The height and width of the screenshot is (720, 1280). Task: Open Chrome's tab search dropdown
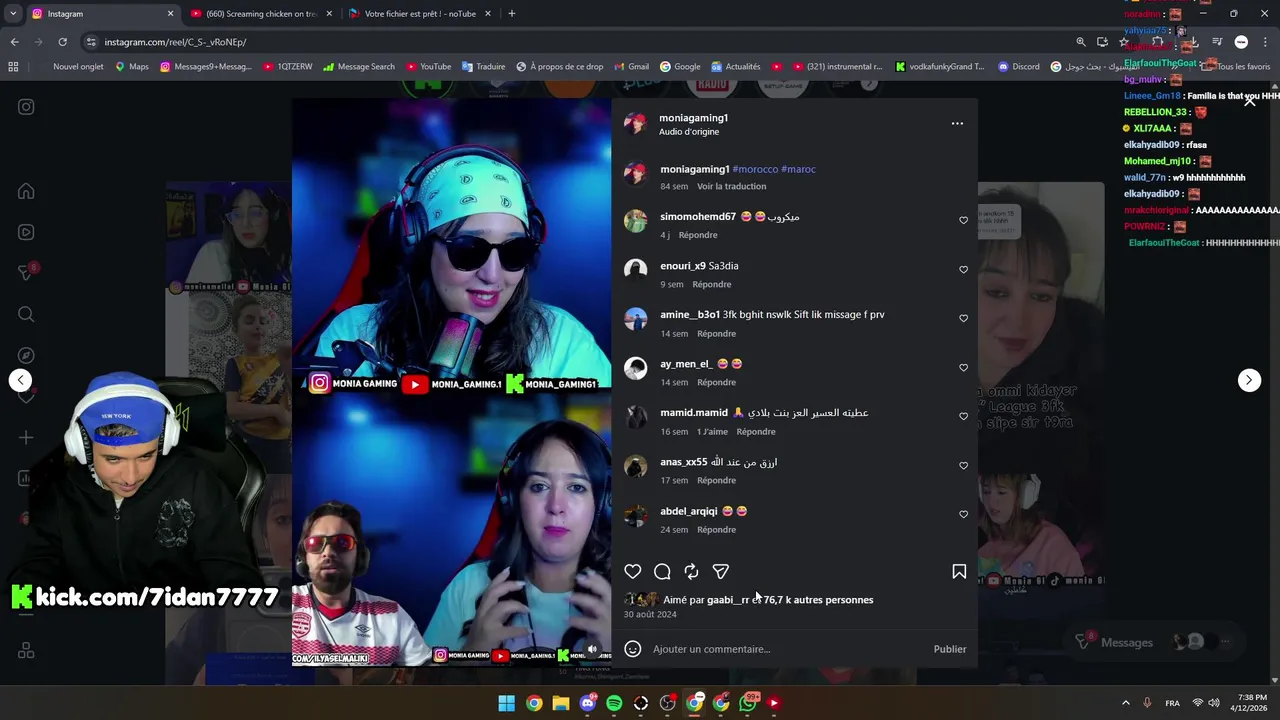(13, 14)
